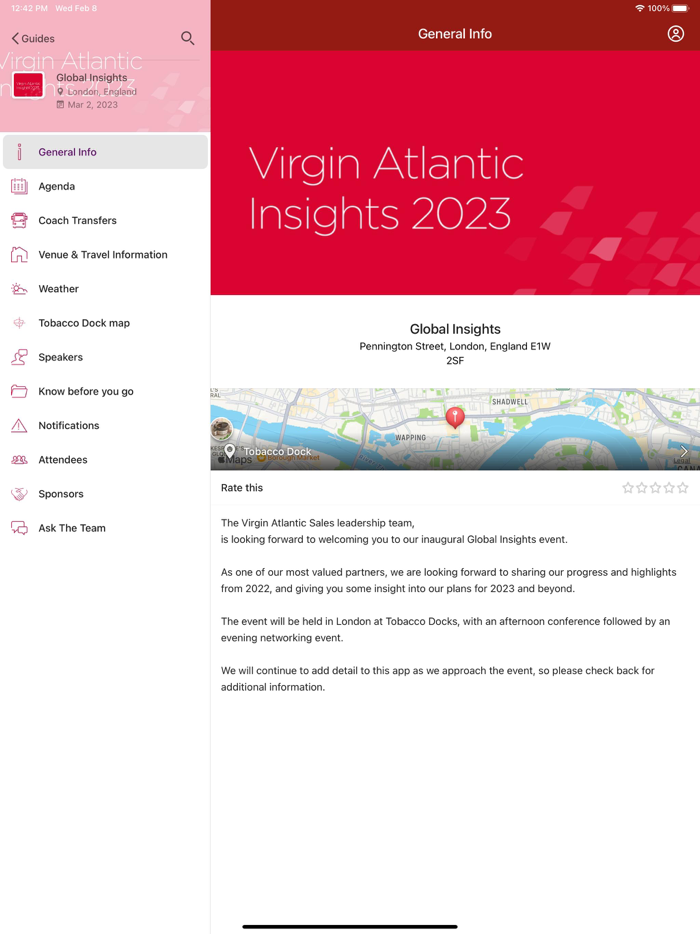
Task: Open Ask The Team section
Action: [x=105, y=528]
